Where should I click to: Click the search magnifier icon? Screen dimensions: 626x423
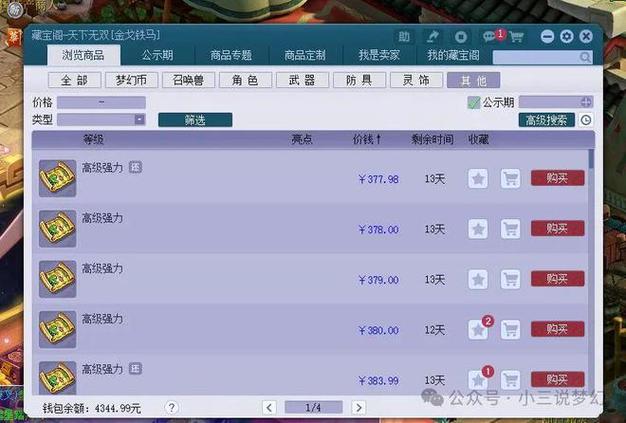(585, 57)
